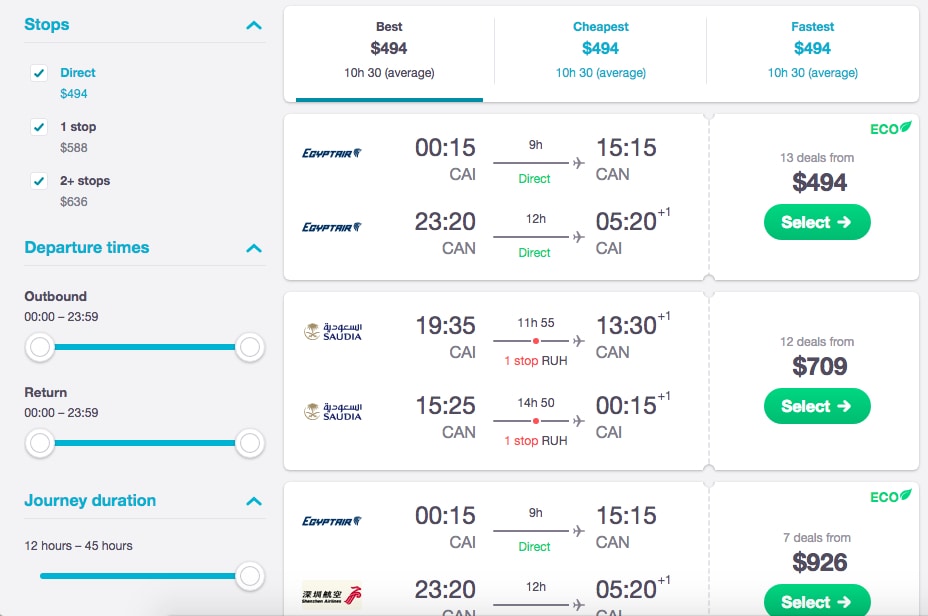Image resolution: width=928 pixels, height=616 pixels.
Task: Click the Journey duration slider handle
Action: tap(250, 575)
